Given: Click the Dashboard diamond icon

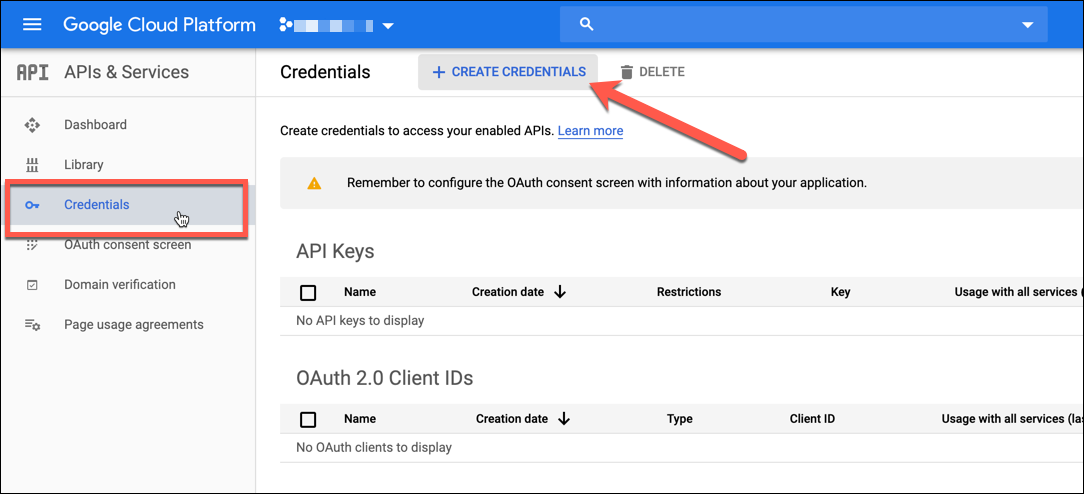Looking at the screenshot, I should (x=32, y=125).
